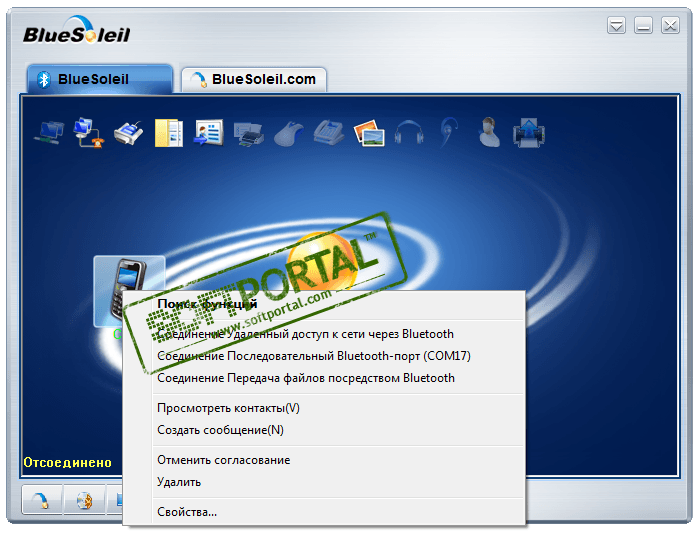The width and height of the screenshot is (700, 533).
Task: Click the Bluetooth Printer service icon
Action: pos(249,133)
